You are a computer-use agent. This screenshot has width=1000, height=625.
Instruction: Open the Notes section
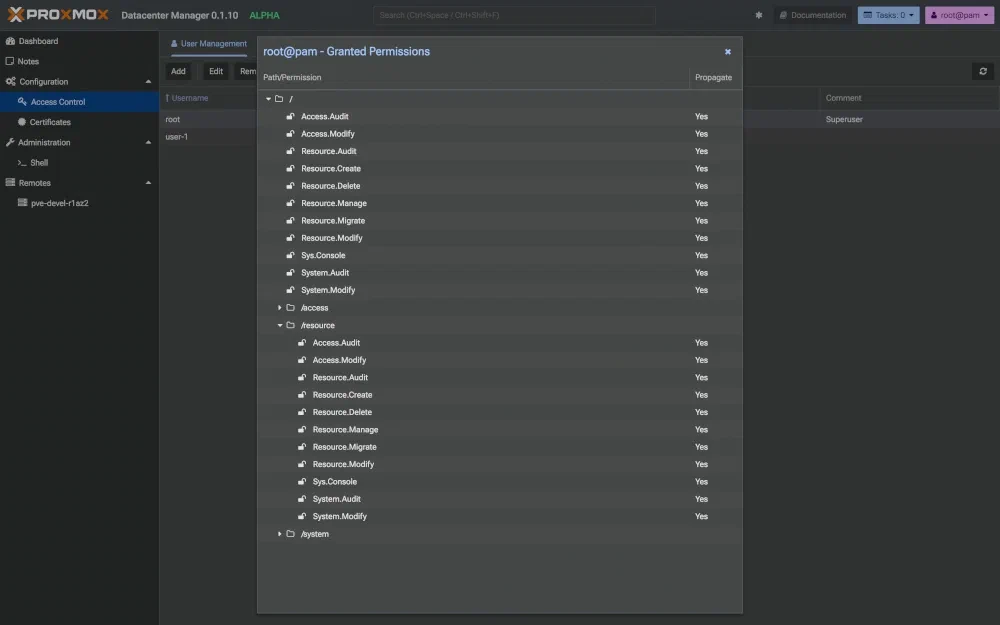click(30, 60)
